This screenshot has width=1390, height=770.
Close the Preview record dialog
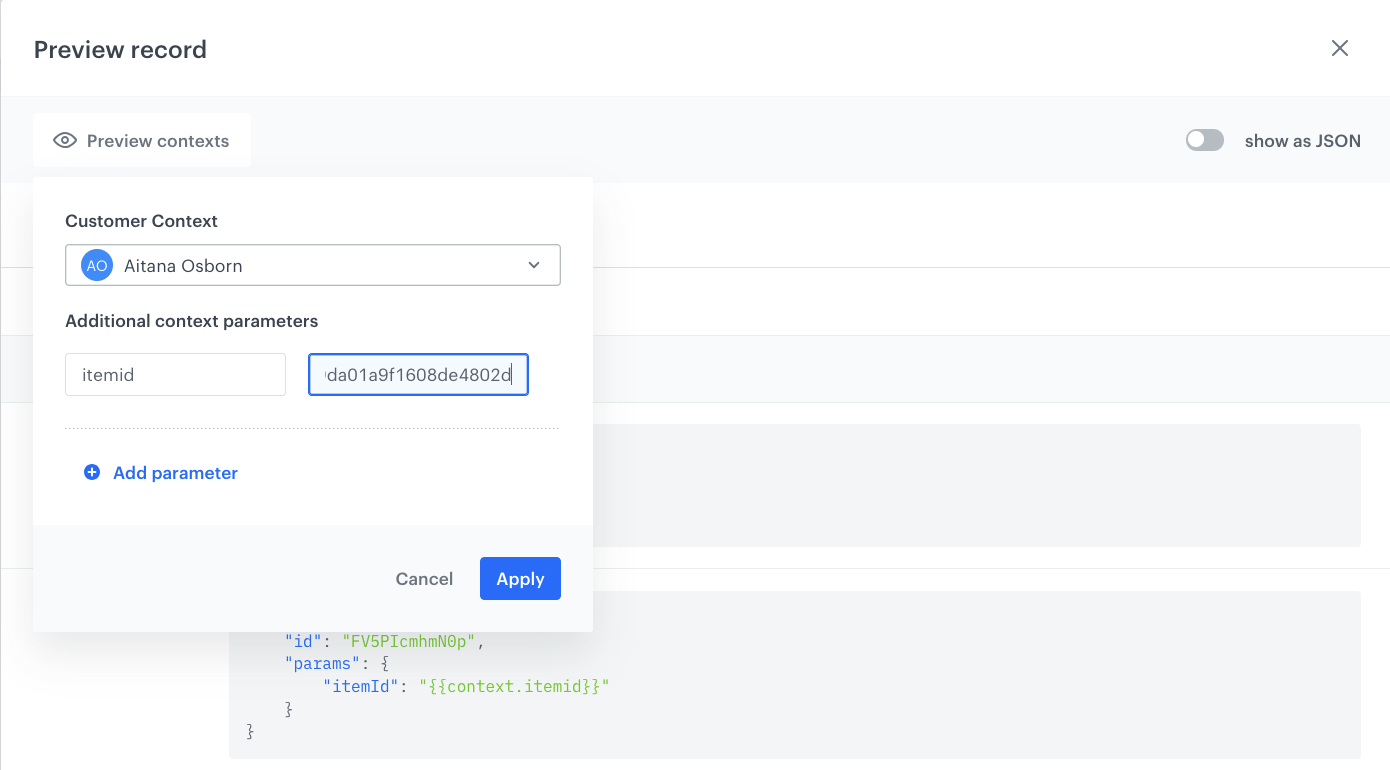click(1340, 49)
